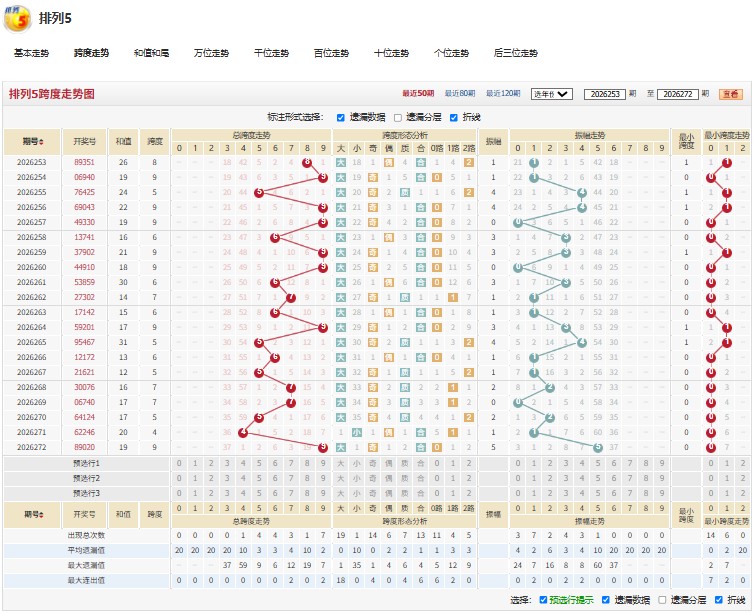Open the 跨度走势 tab
Image resolution: width=754 pixels, height=615 pixels.
tap(91, 53)
